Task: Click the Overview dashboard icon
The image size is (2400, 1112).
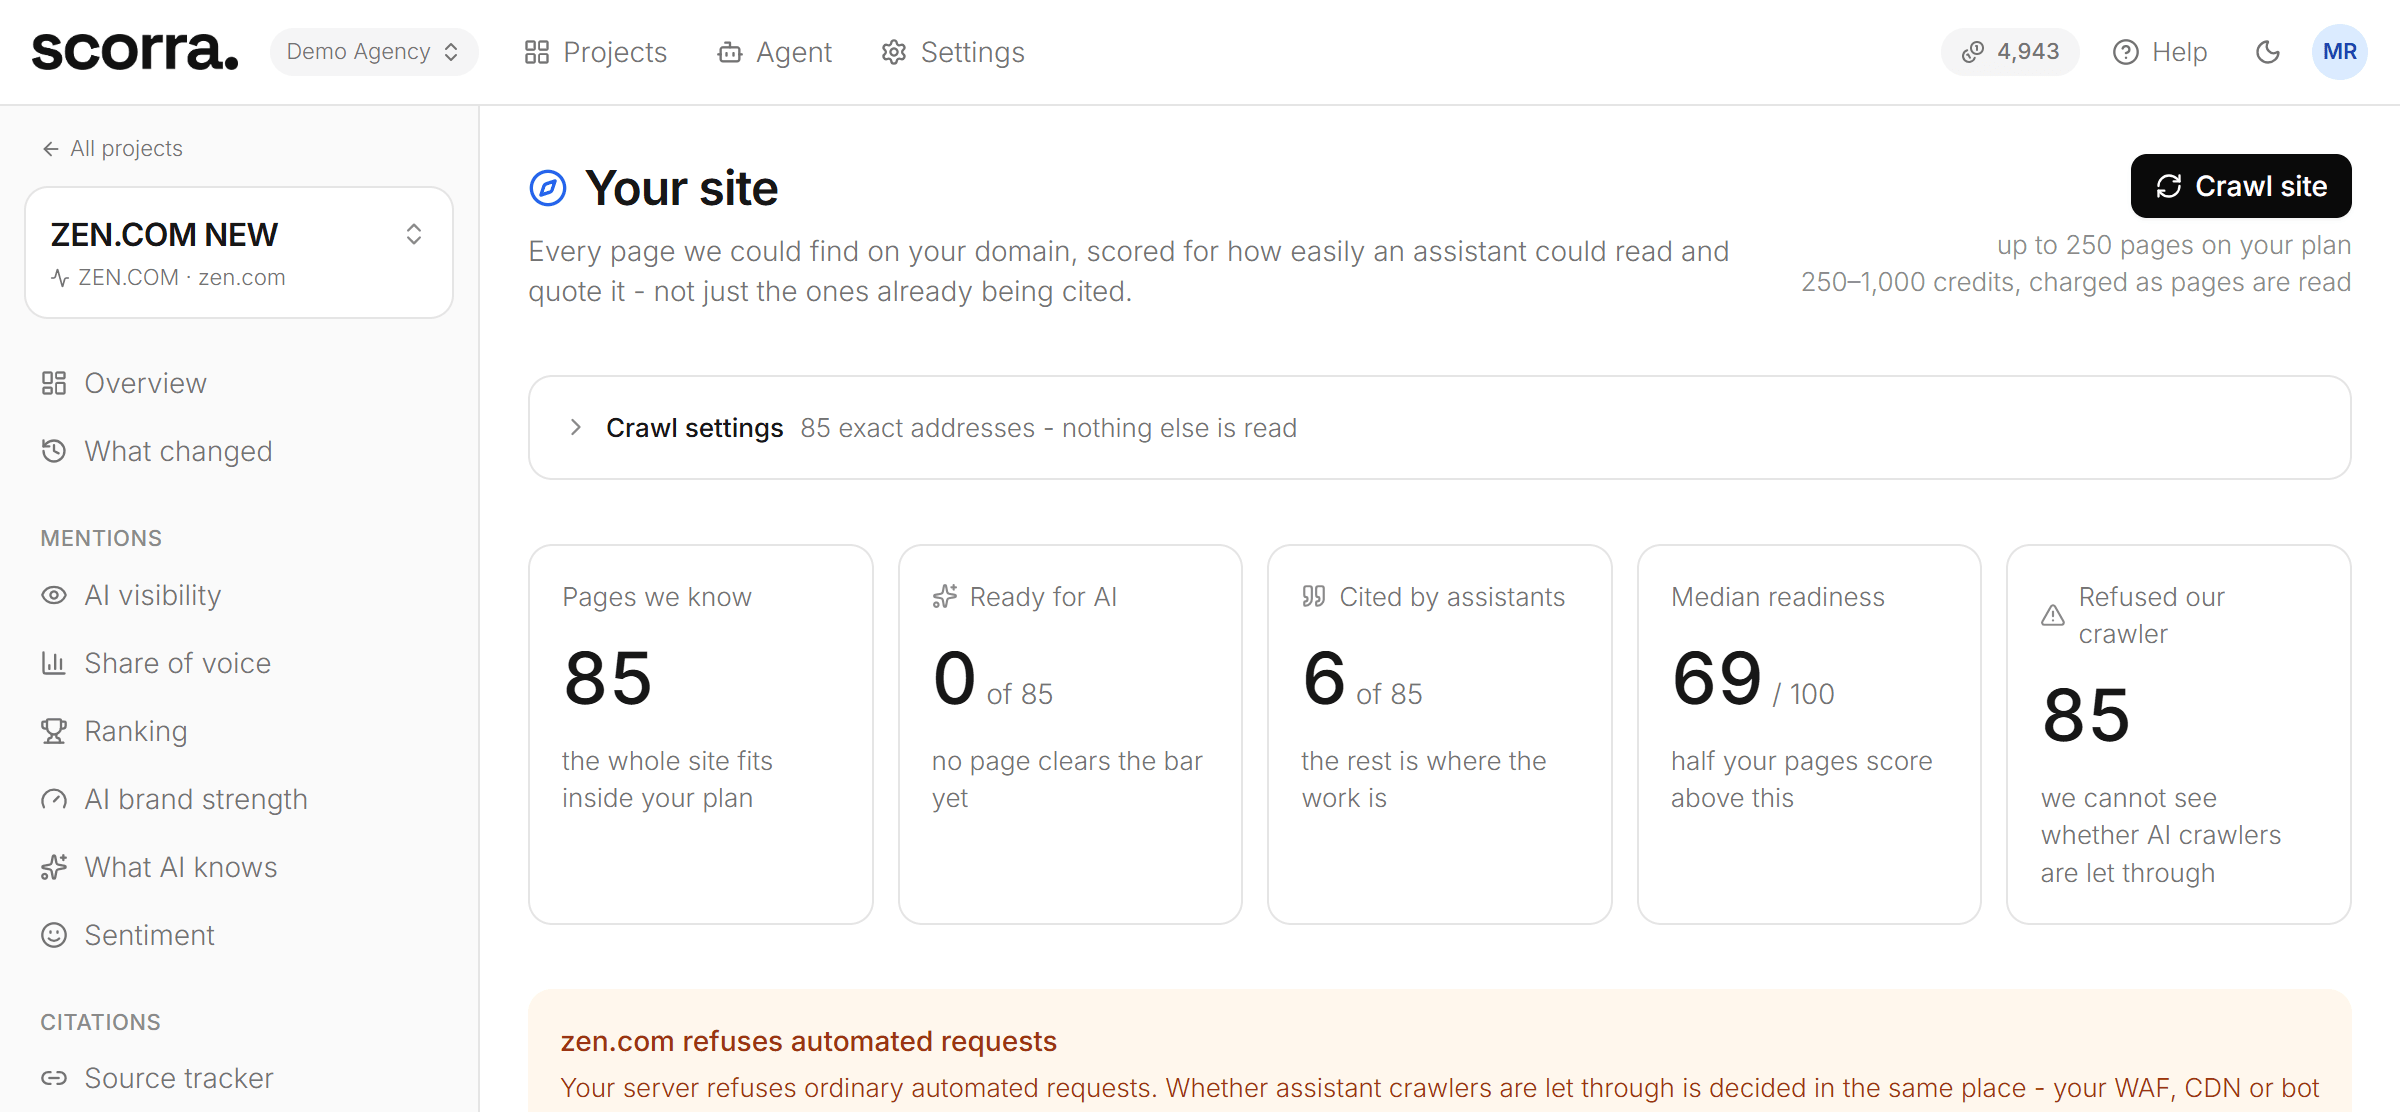Action: pyautogui.click(x=54, y=383)
